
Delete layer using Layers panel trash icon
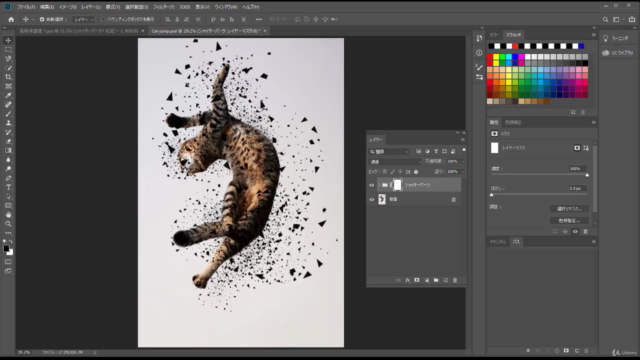pos(455,280)
